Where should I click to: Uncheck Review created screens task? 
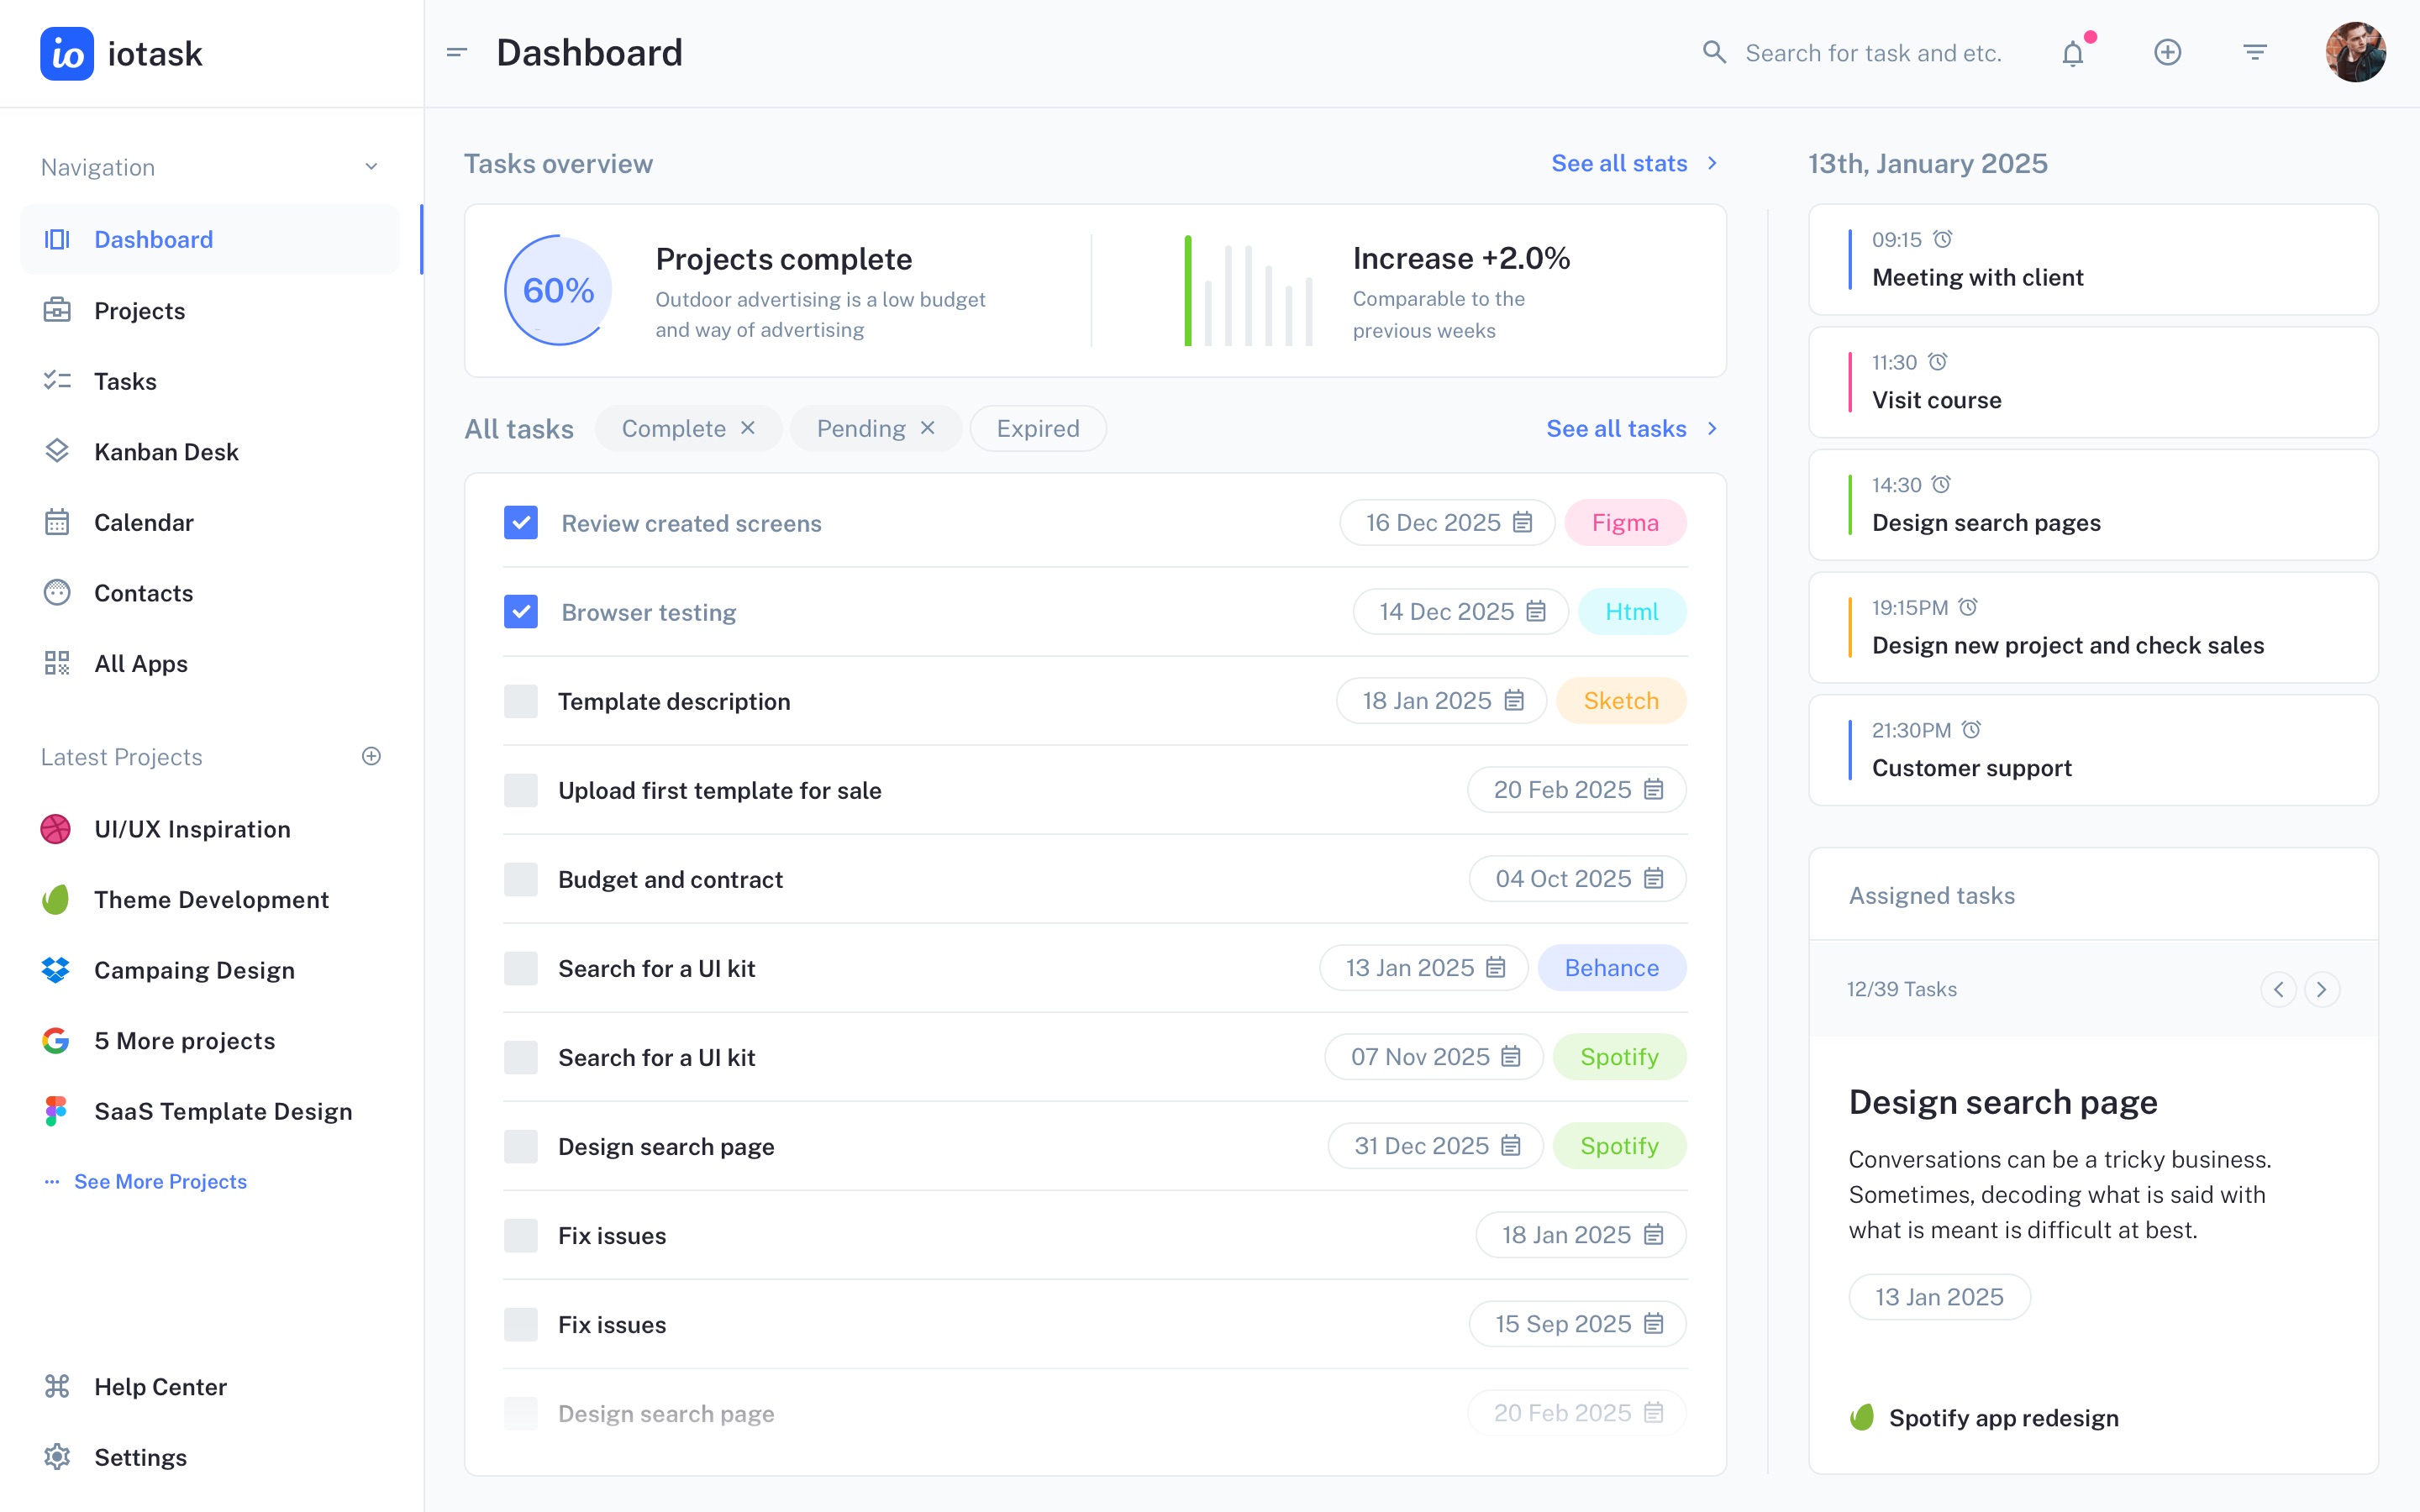[x=521, y=522]
